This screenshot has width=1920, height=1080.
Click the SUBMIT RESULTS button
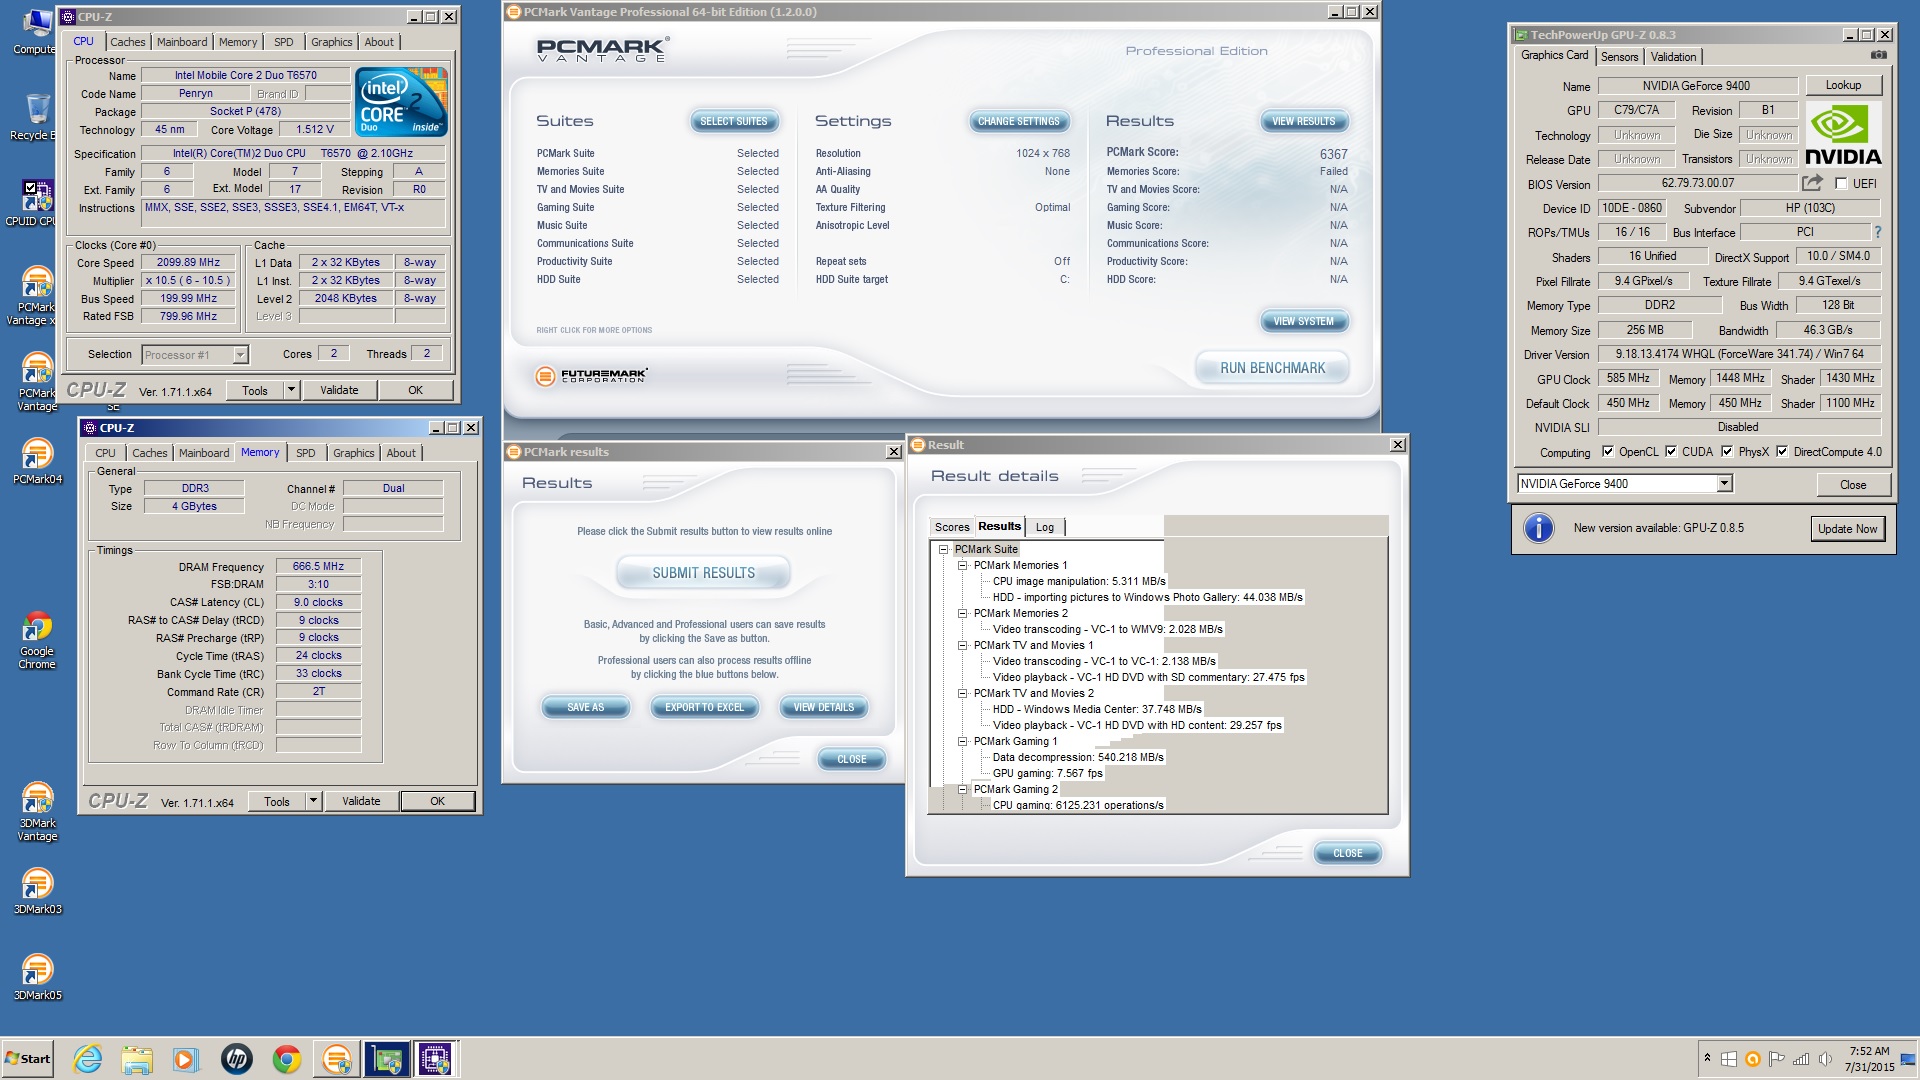704,573
